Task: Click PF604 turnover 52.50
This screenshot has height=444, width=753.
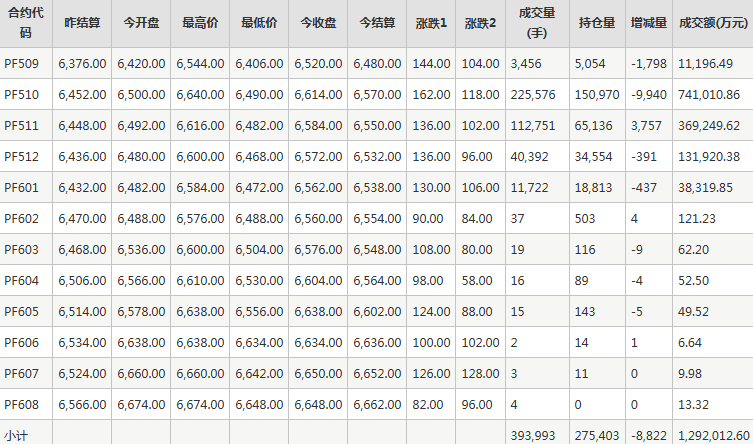Action: [x=693, y=280]
